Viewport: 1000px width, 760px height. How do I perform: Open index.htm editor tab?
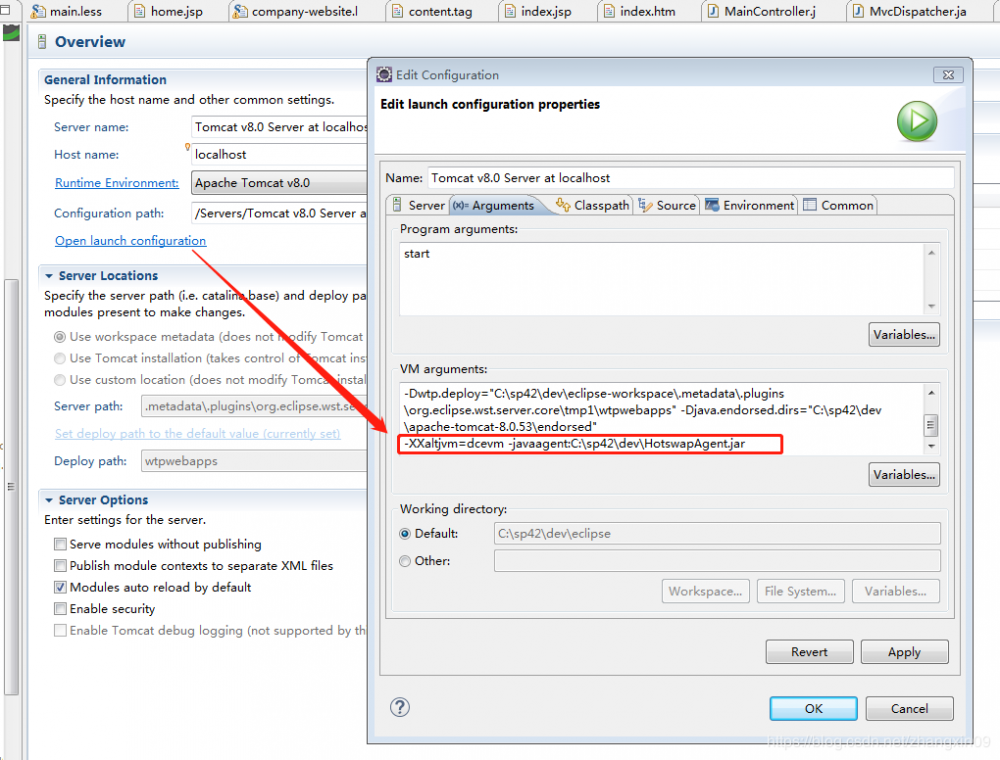pos(640,11)
